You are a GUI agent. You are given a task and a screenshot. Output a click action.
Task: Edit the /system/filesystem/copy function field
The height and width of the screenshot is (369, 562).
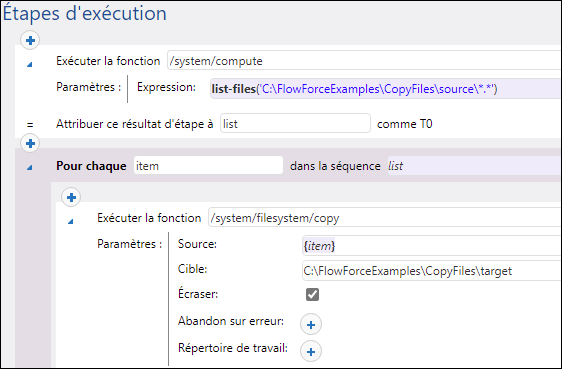click(385, 217)
